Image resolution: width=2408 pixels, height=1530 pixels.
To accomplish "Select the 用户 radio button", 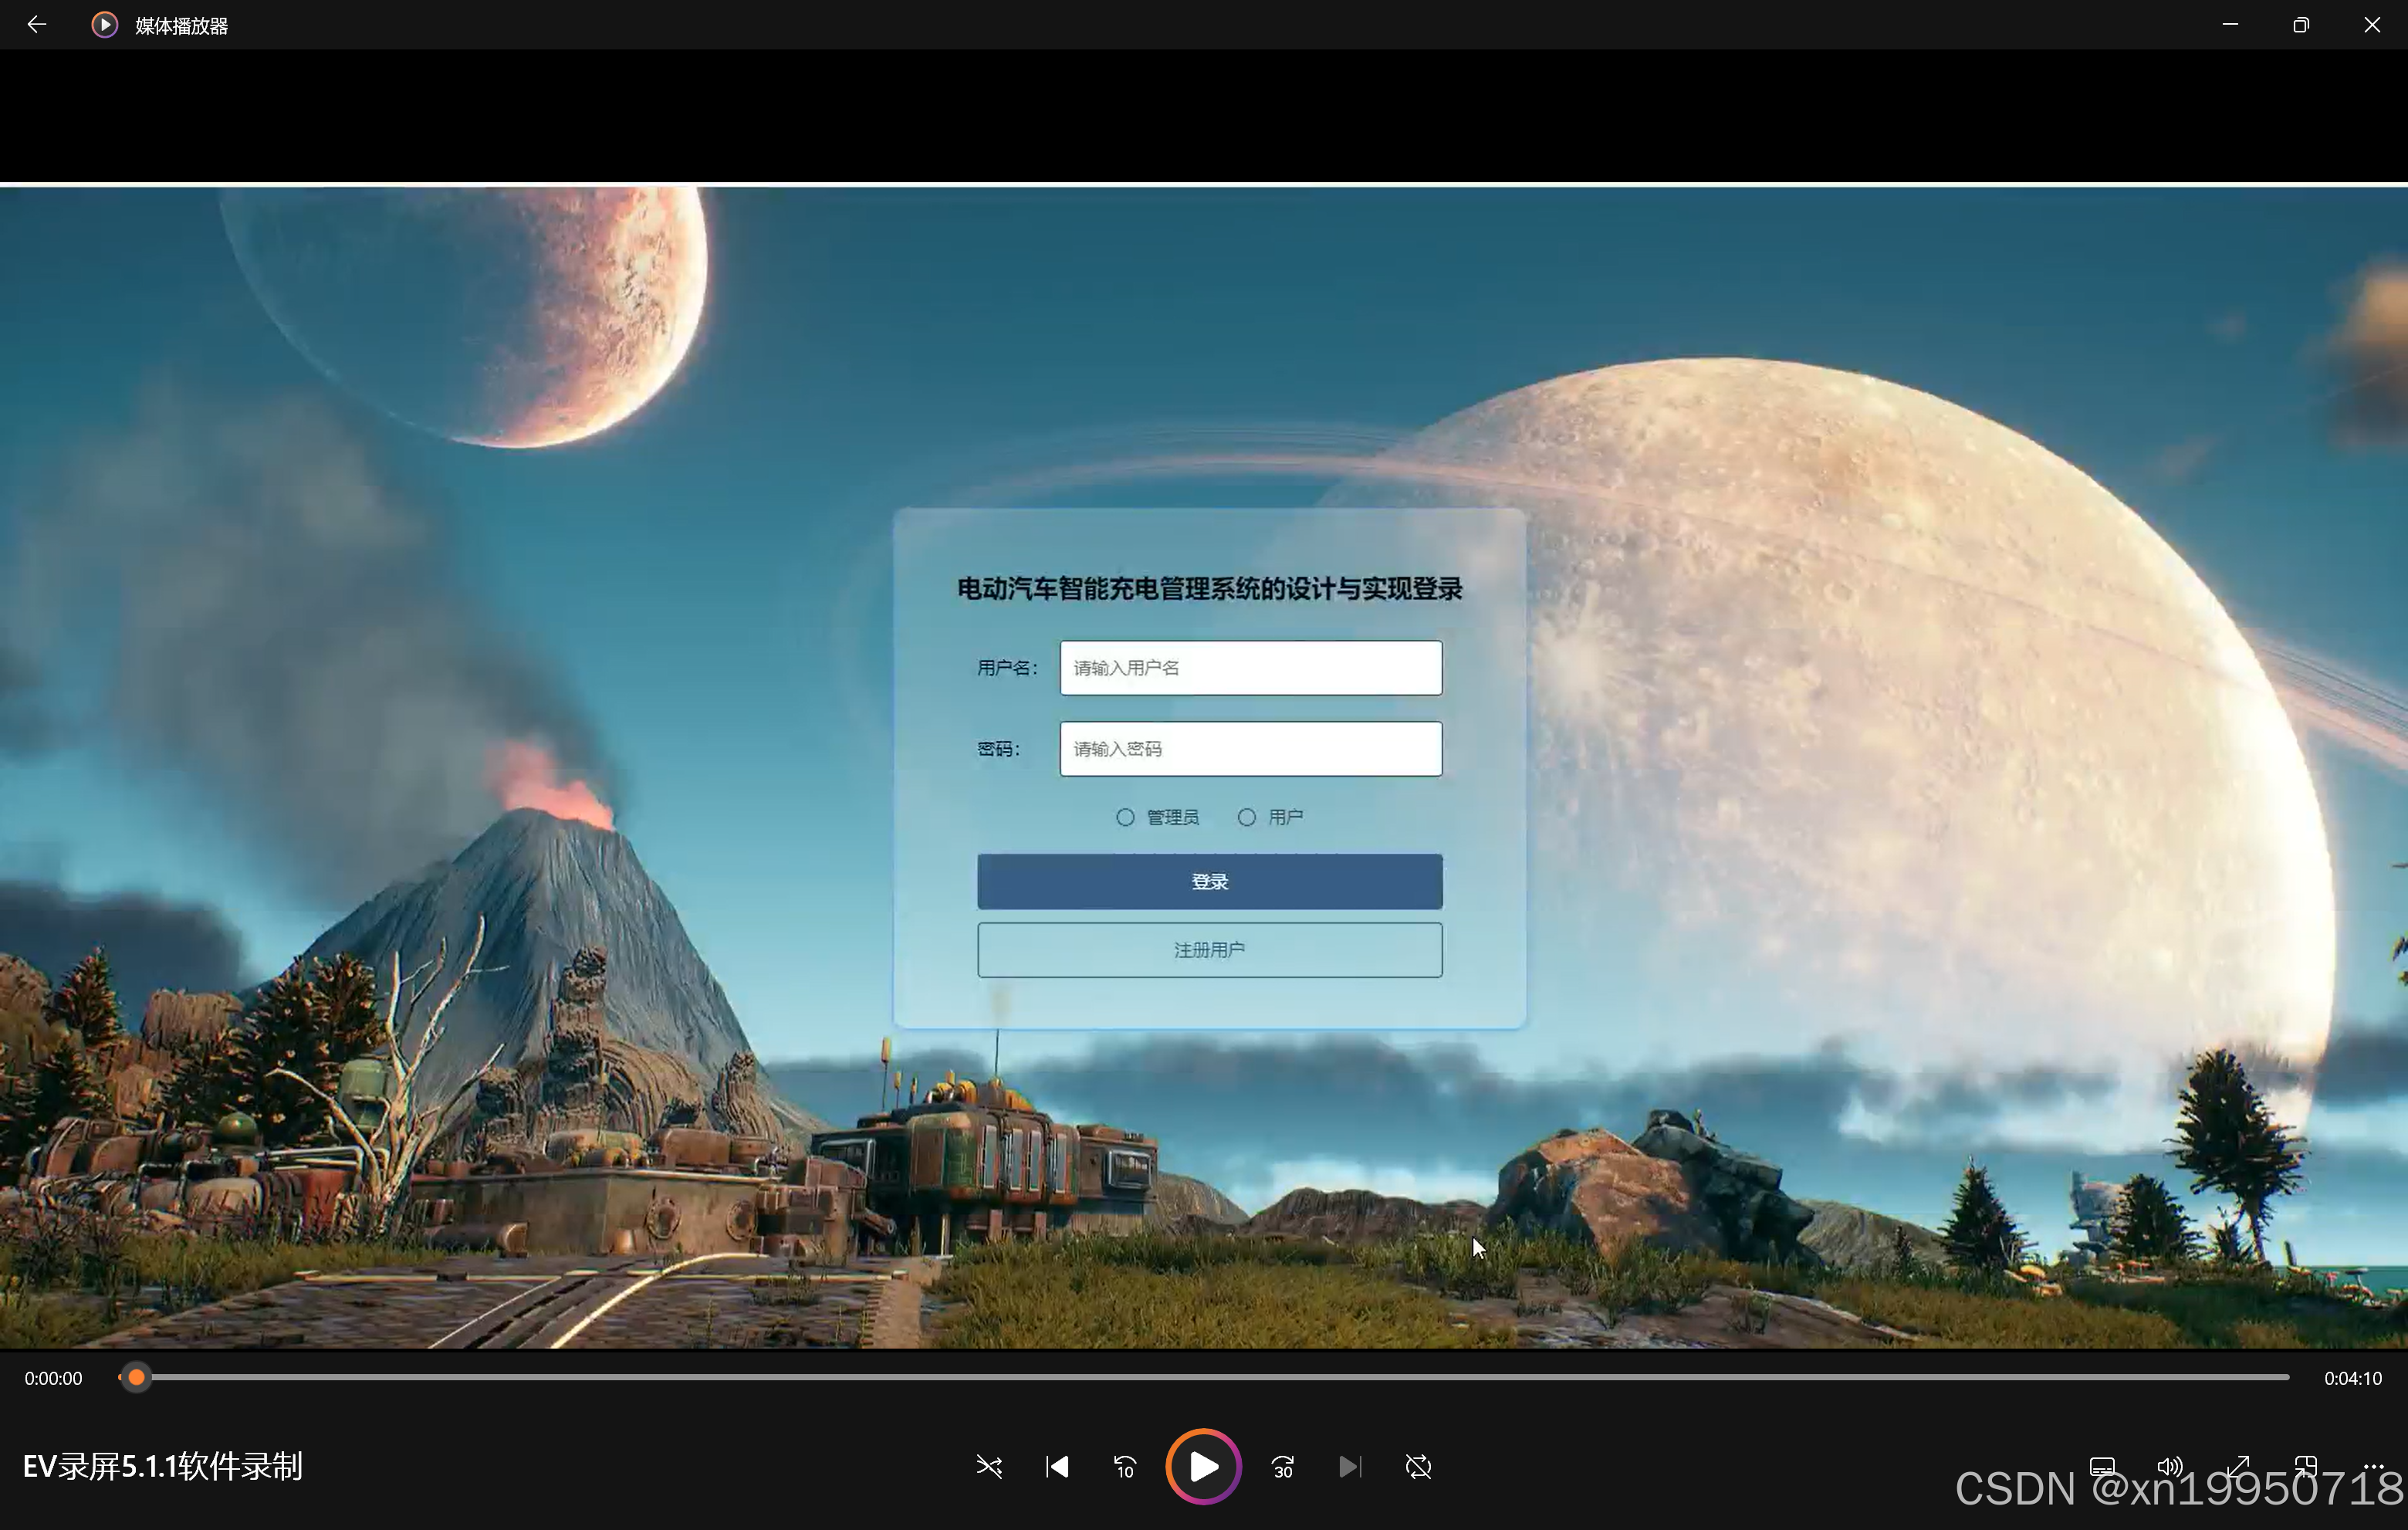I will click(x=1246, y=818).
